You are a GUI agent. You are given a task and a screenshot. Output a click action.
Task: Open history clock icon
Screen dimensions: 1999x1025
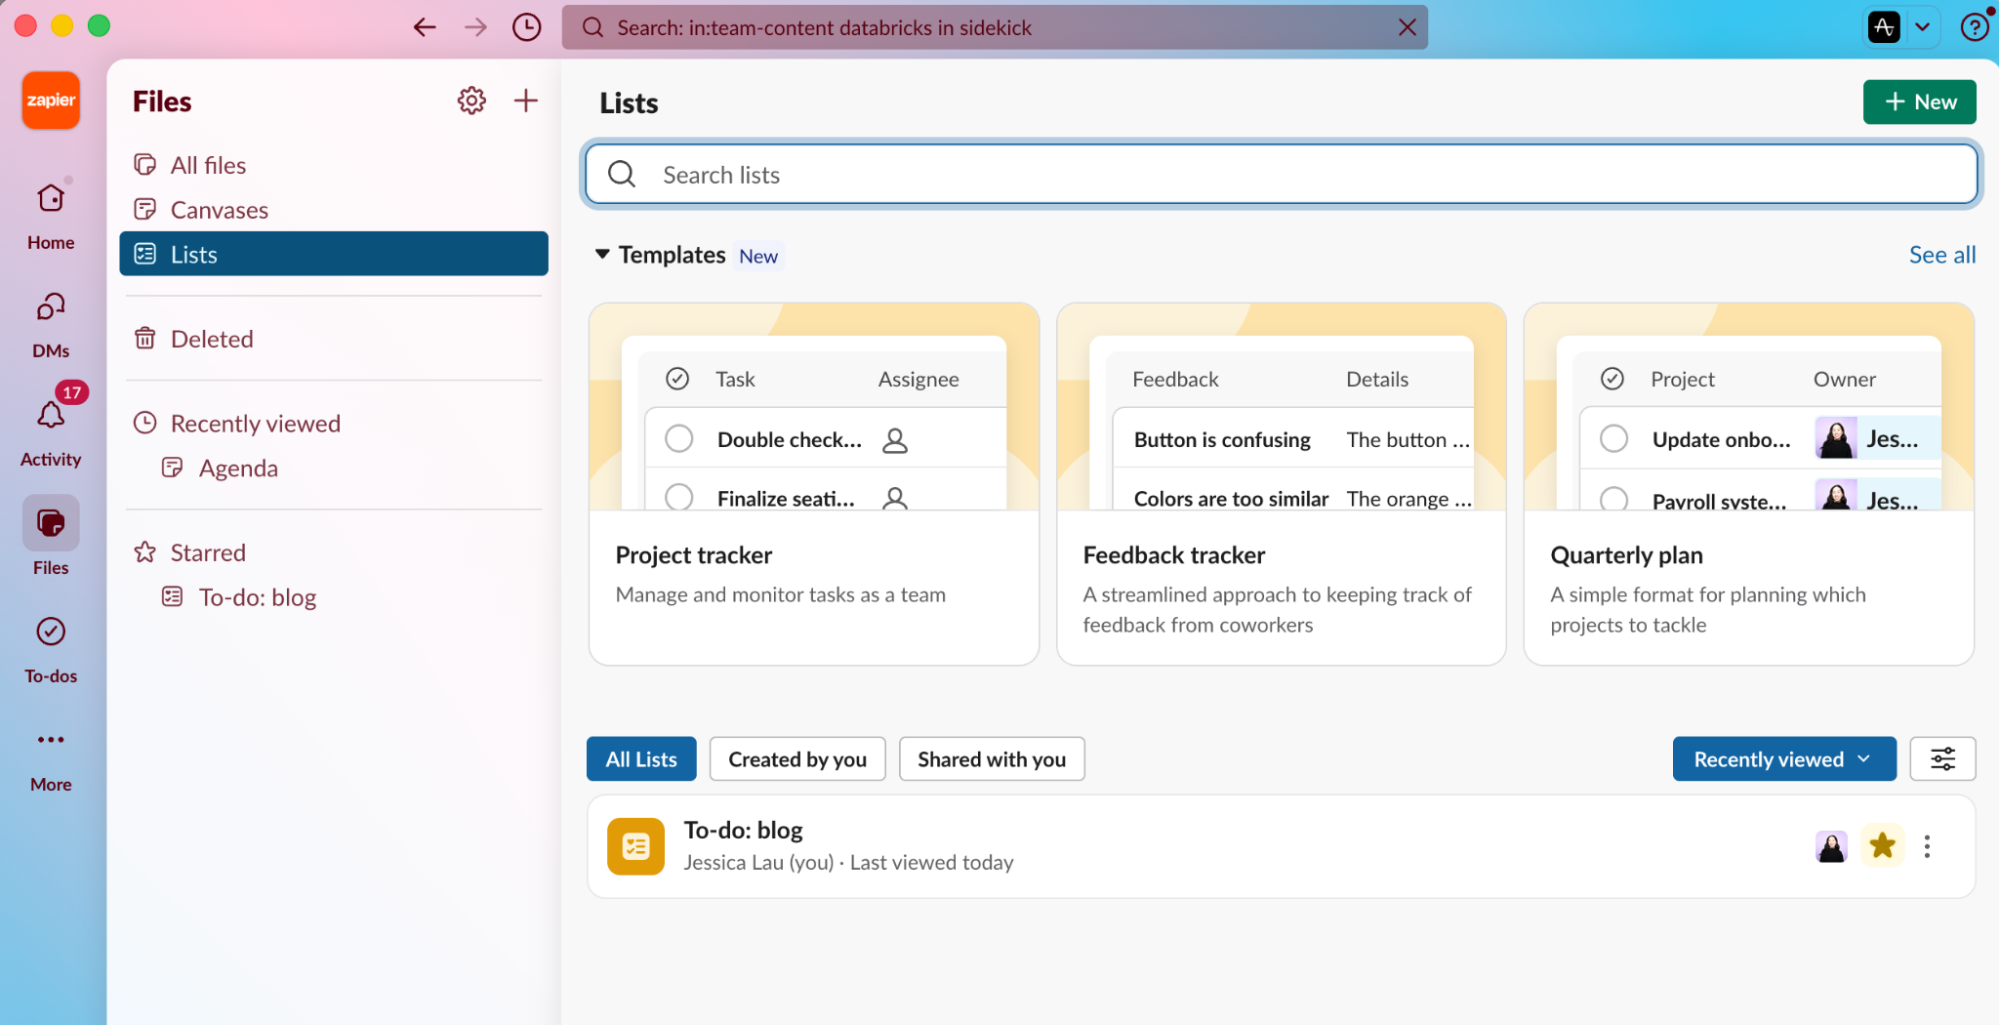pyautogui.click(x=527, y=27)
